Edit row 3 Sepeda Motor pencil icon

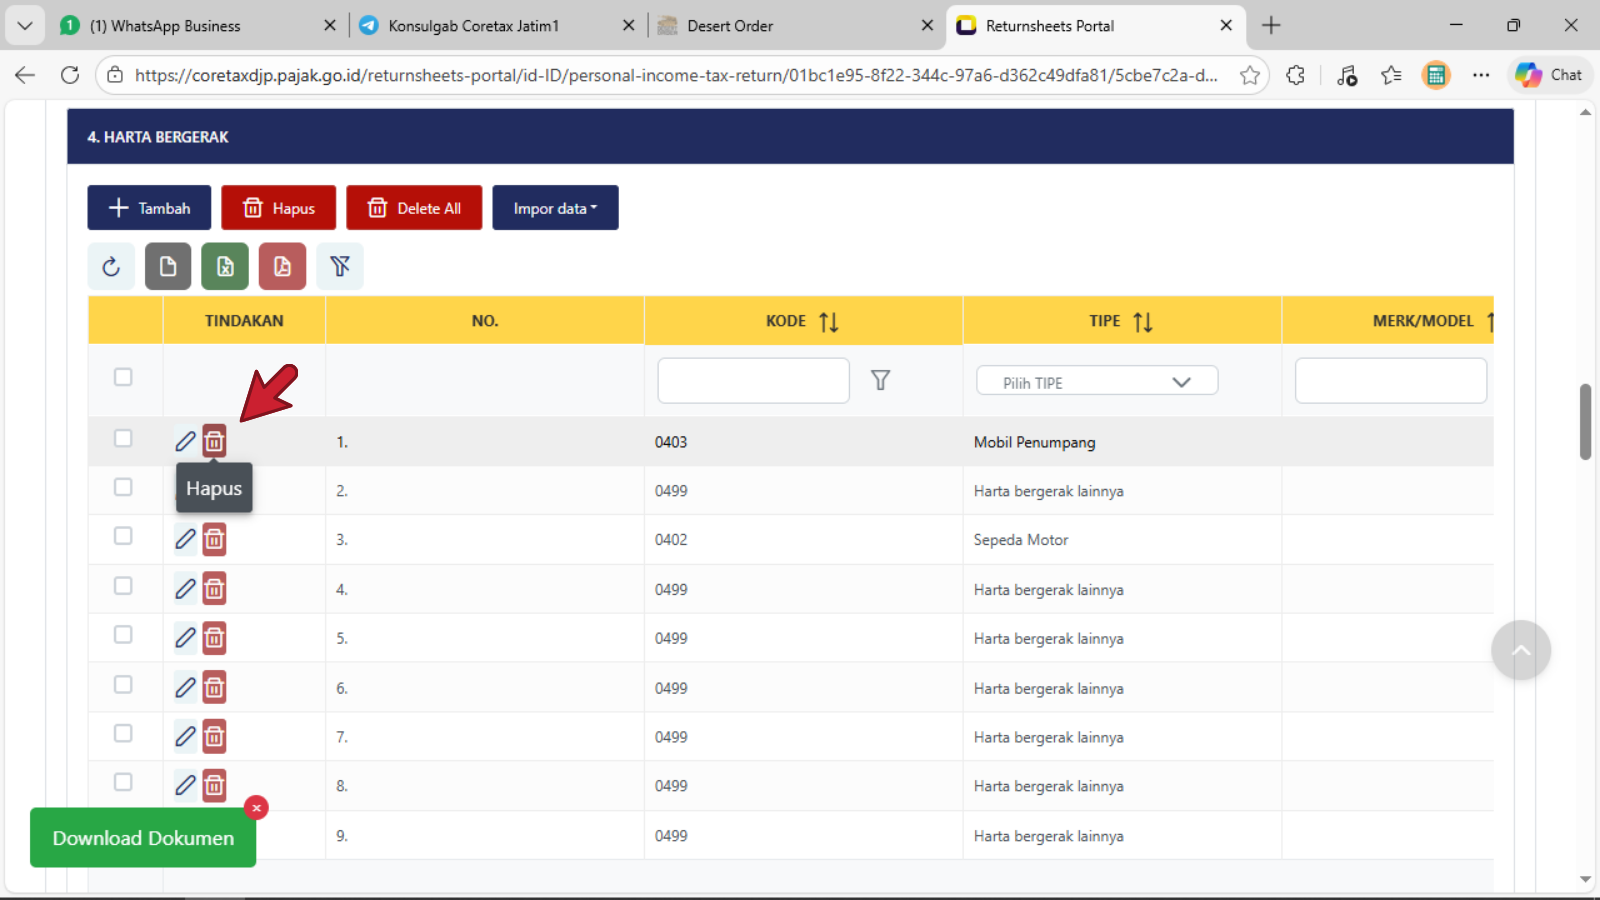point(185,539)
